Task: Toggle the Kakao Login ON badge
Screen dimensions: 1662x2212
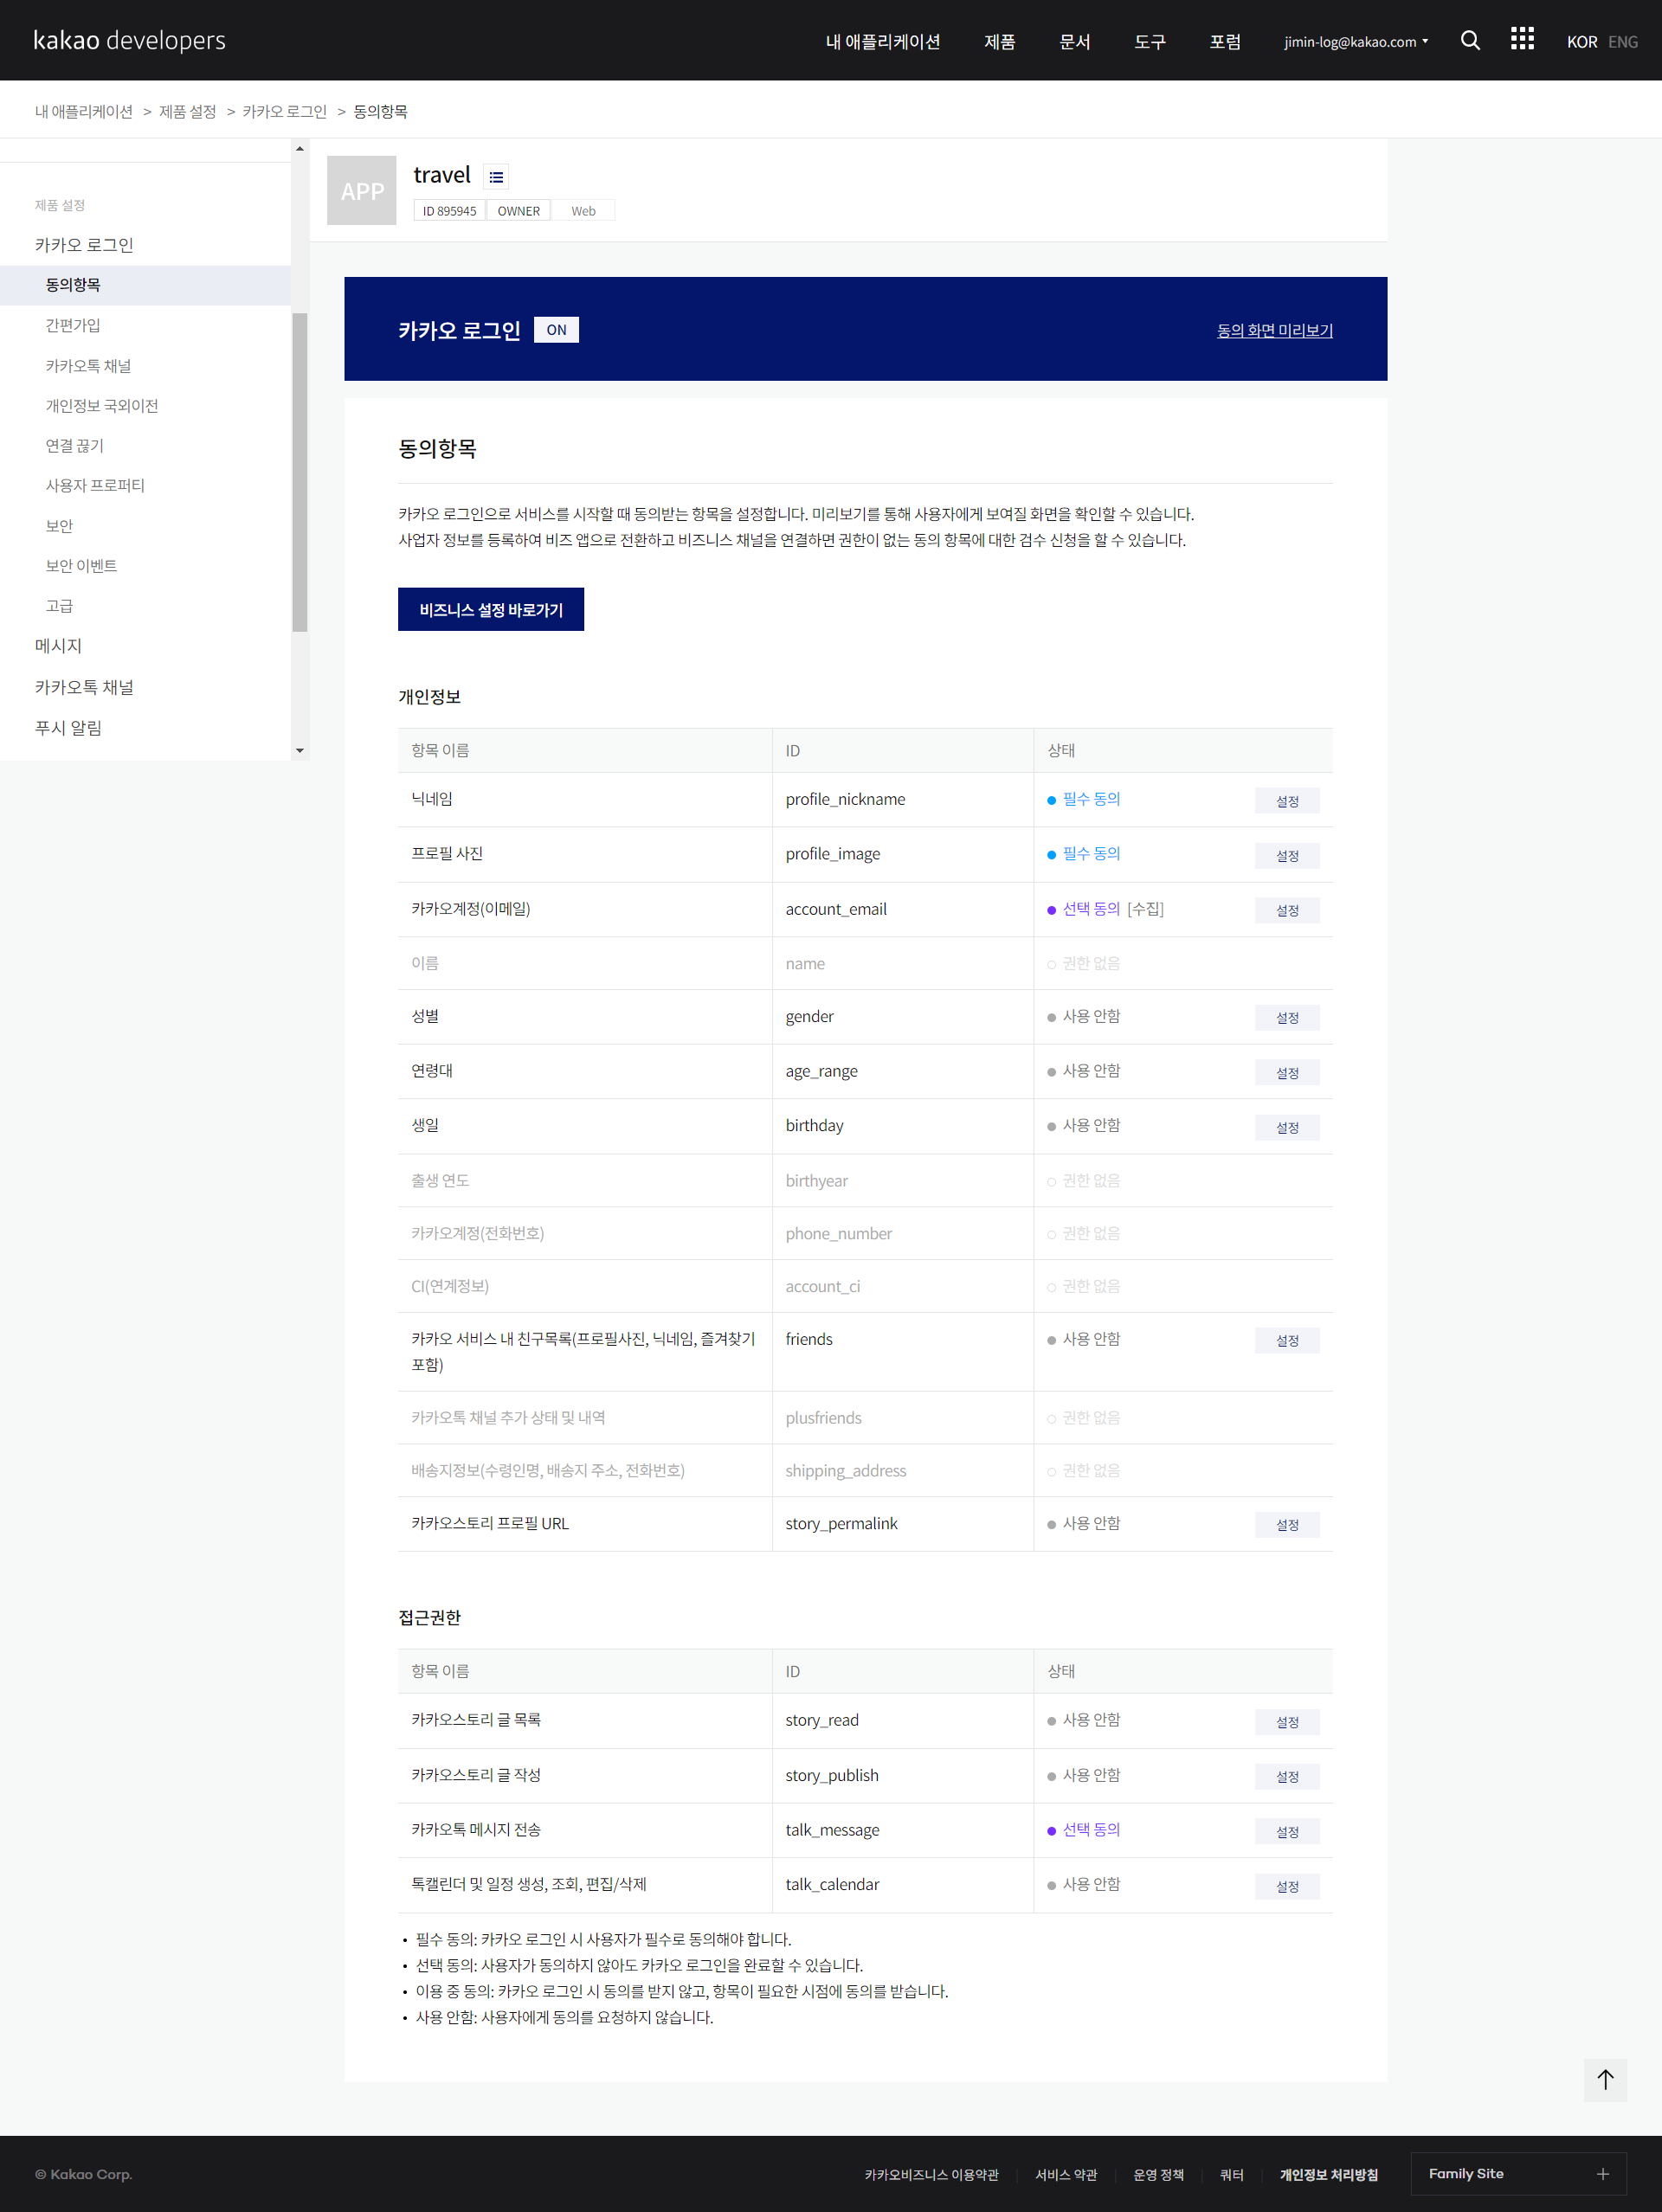Action: [556, 330]
